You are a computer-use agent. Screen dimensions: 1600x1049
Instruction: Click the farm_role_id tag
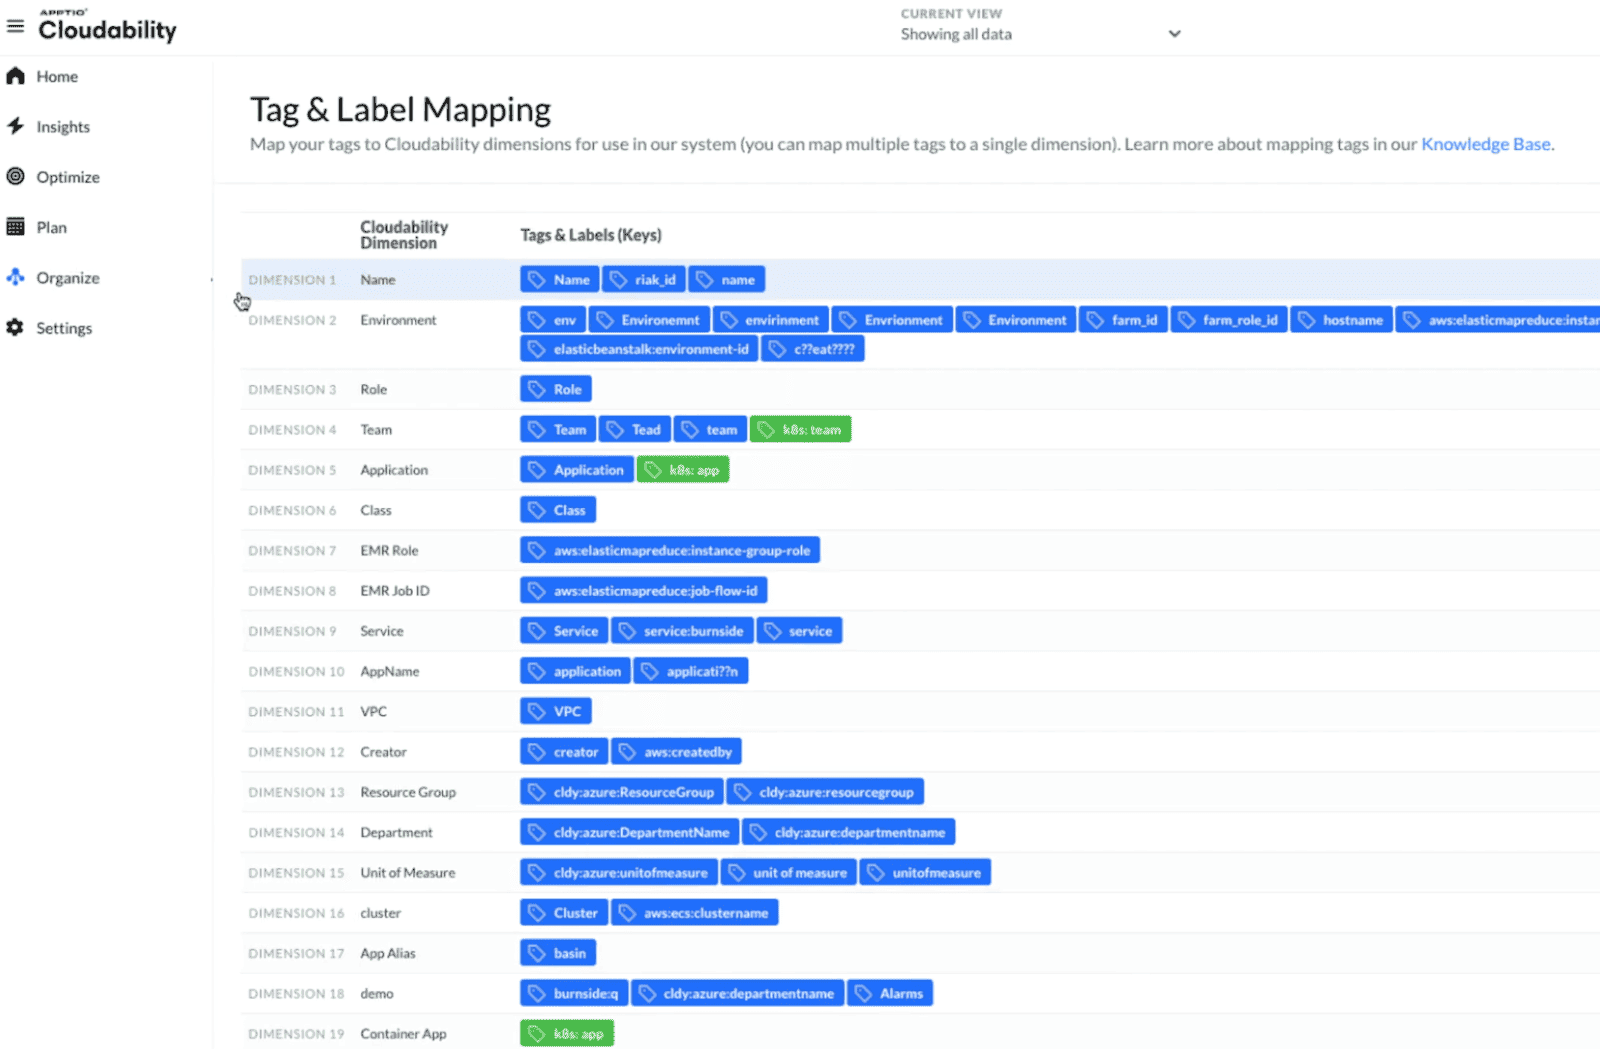point(1229,320)
